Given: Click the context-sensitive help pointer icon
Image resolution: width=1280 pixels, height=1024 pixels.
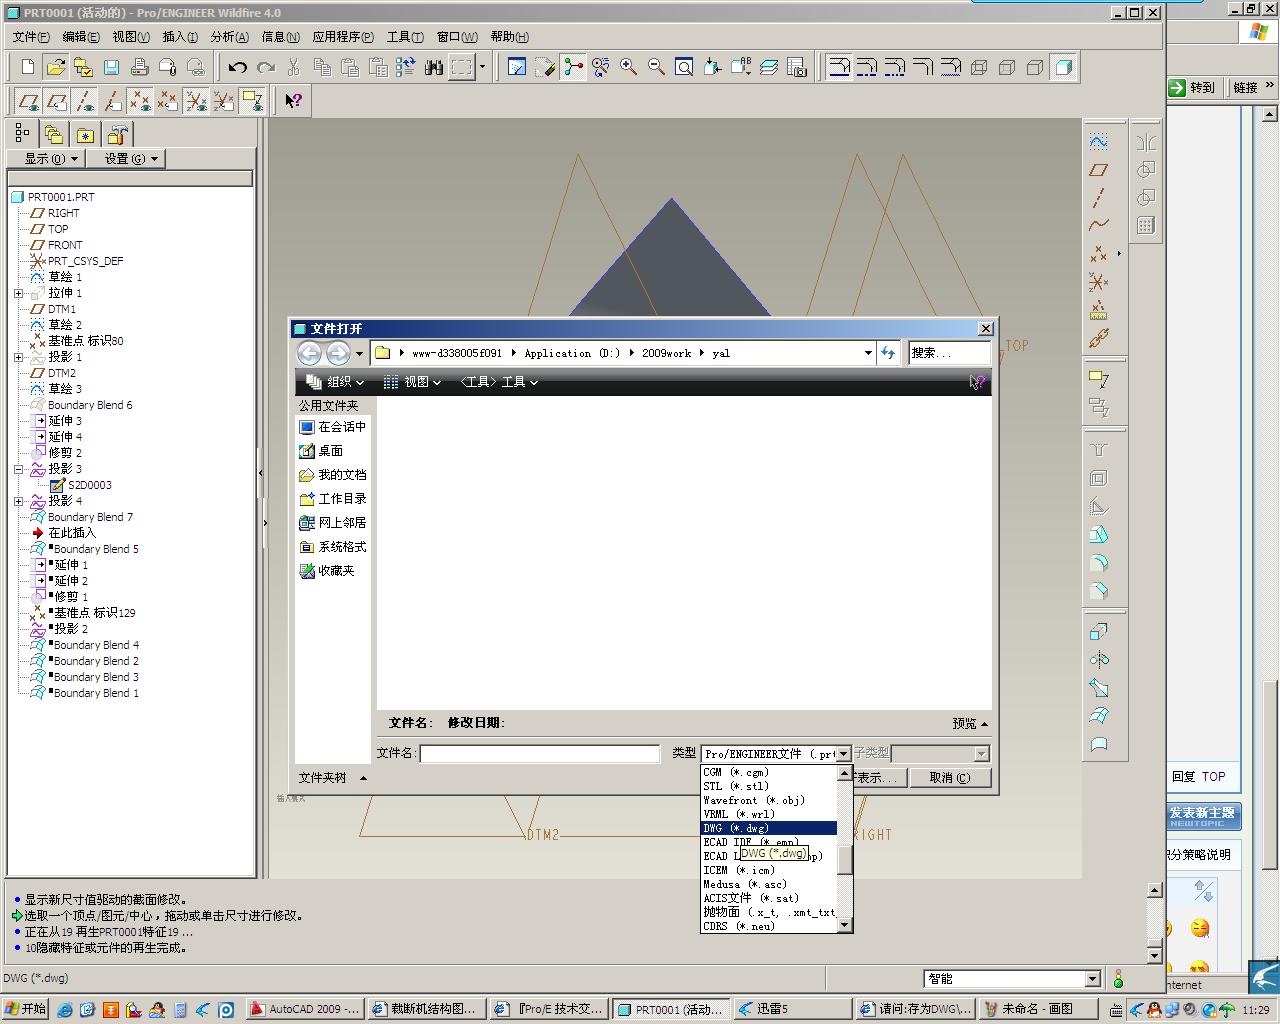Looking at the screenshot, I should 293,100.
